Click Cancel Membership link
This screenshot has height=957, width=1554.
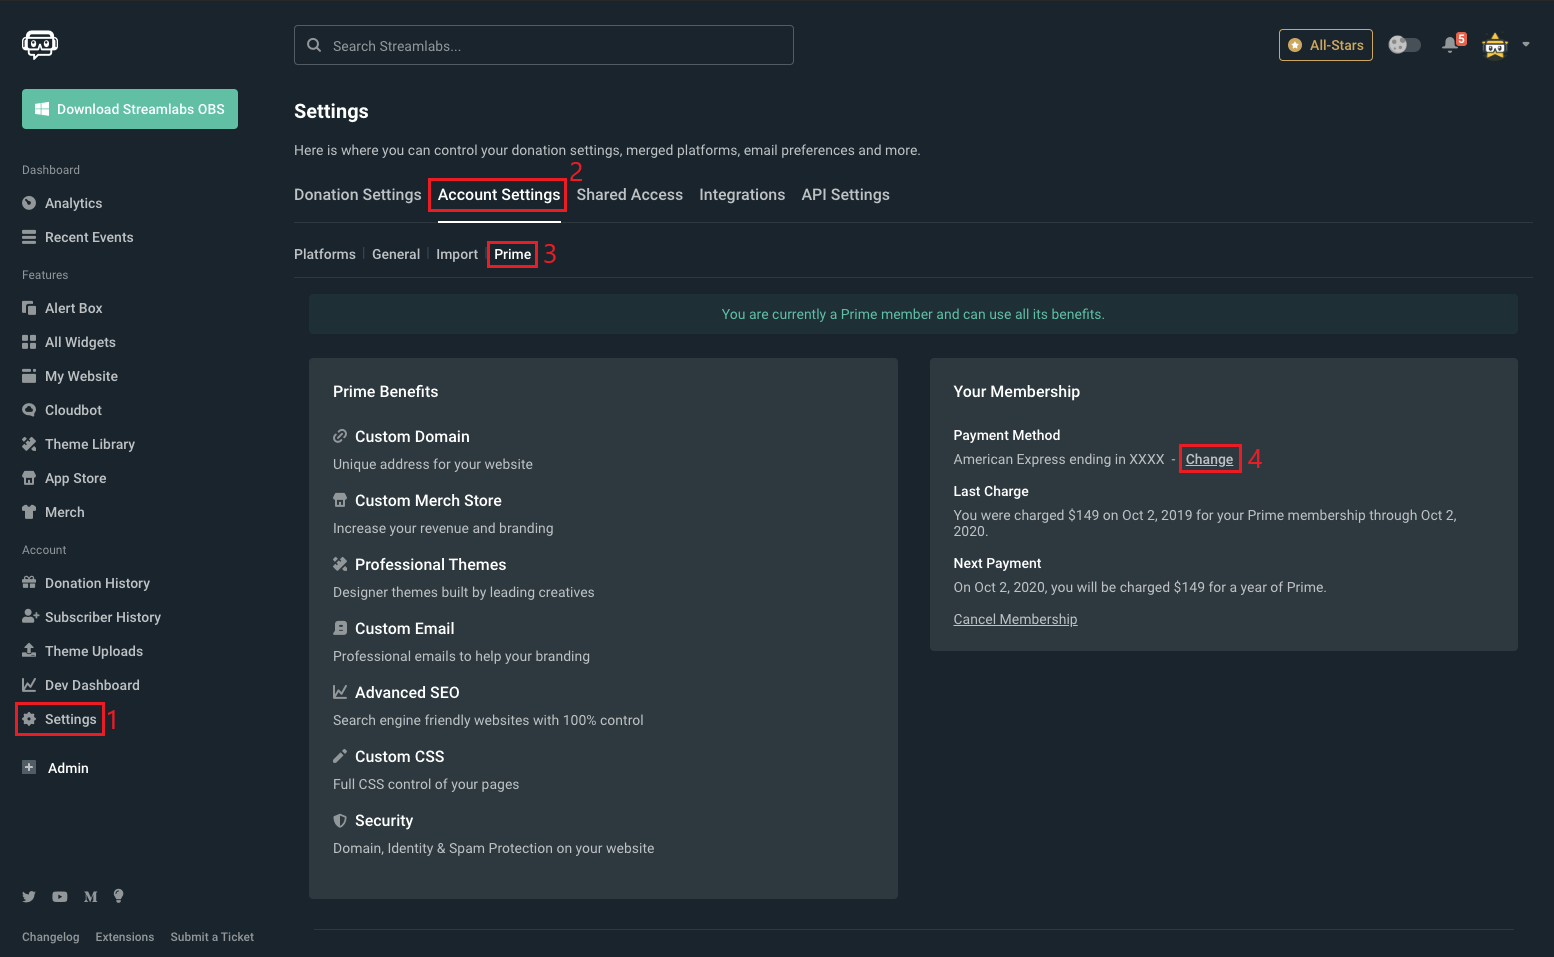(x=1015, y=619)
